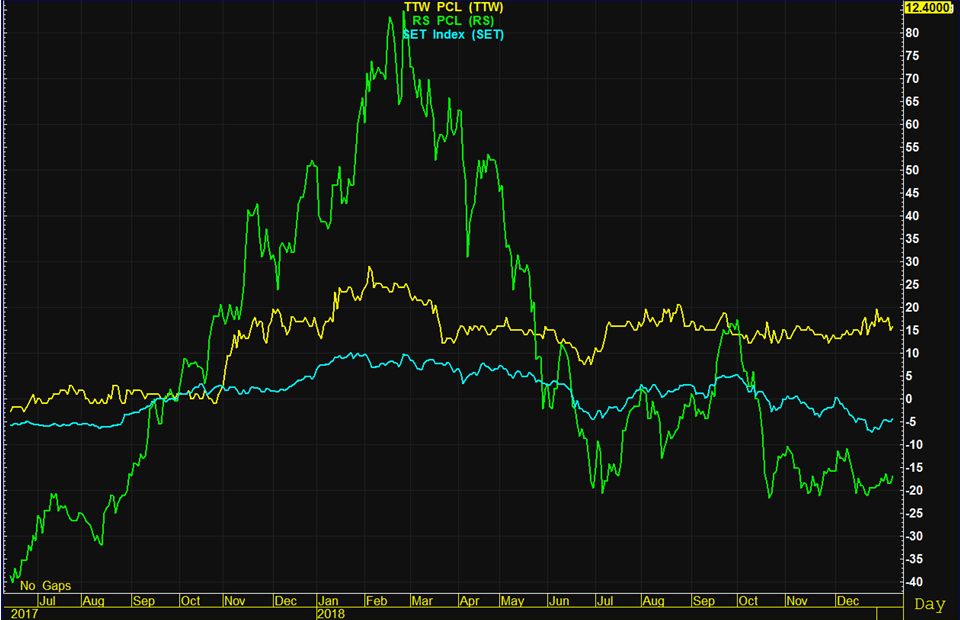Click the TTW PCL (TTW) legend label
Viewport: 960px width, 620px height.
coord(454,7)
